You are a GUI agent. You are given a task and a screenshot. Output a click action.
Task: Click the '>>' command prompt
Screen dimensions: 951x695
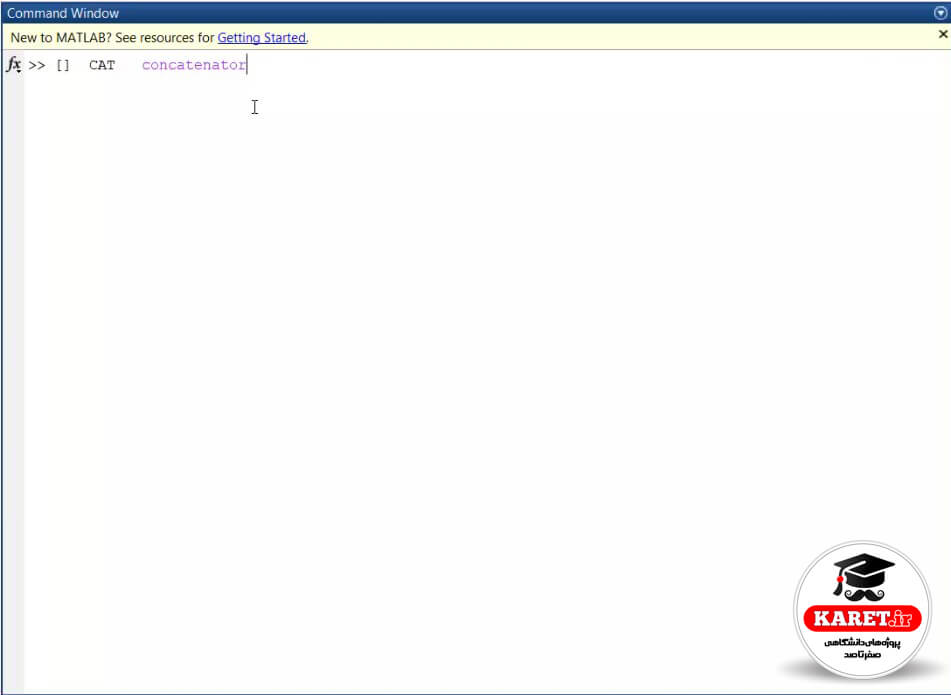click(x=37, y=65)
